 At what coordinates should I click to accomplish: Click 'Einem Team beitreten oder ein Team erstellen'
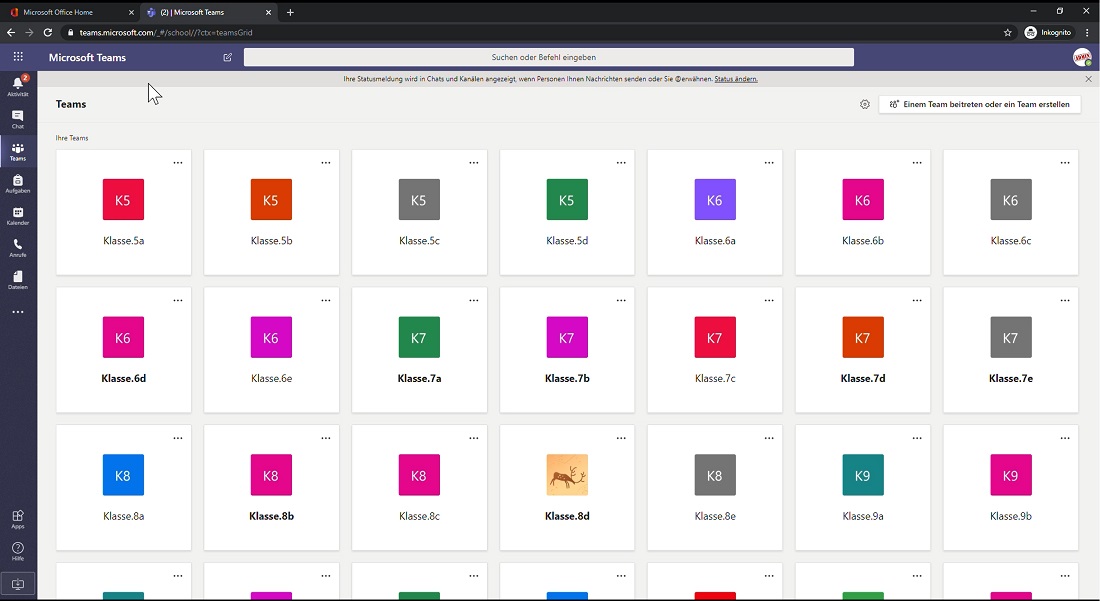click(979, 103)
